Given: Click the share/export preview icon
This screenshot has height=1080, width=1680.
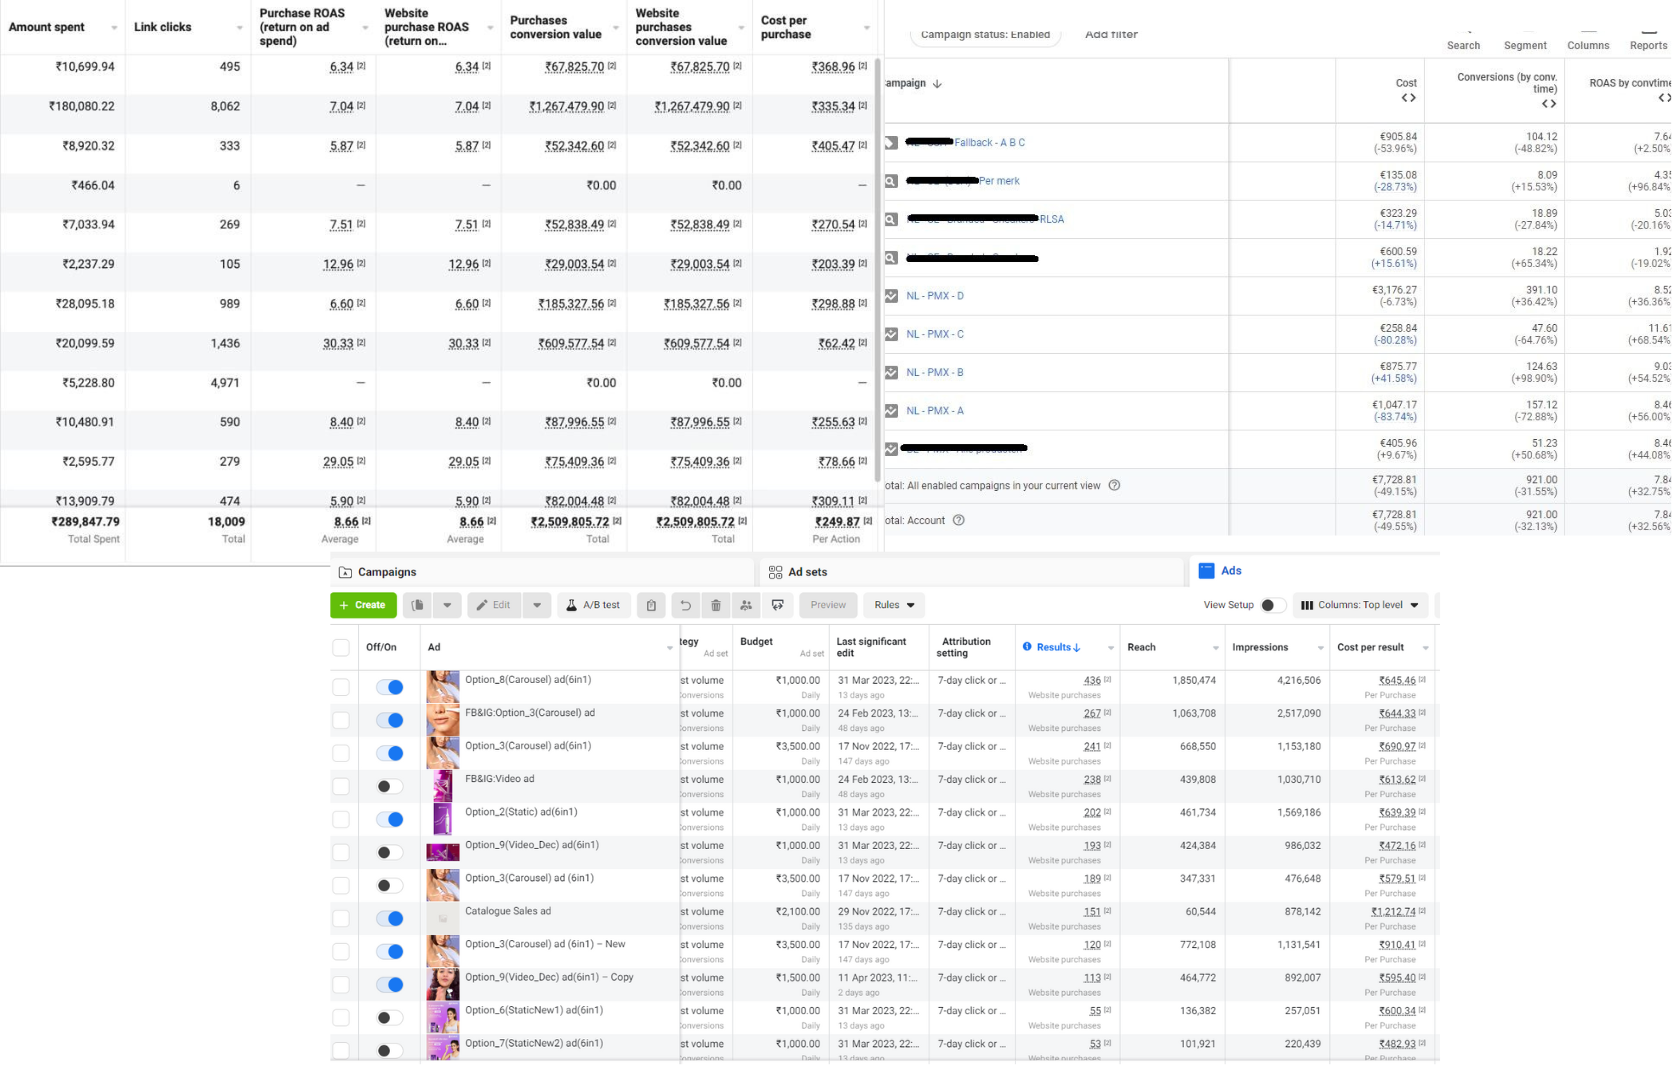Looking at the screenshot, I should (x=777, y=605).
